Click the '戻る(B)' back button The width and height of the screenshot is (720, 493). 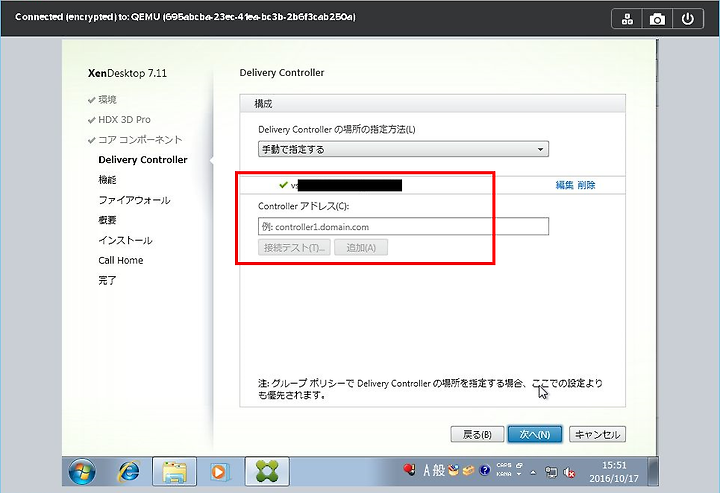click(477, 434)
